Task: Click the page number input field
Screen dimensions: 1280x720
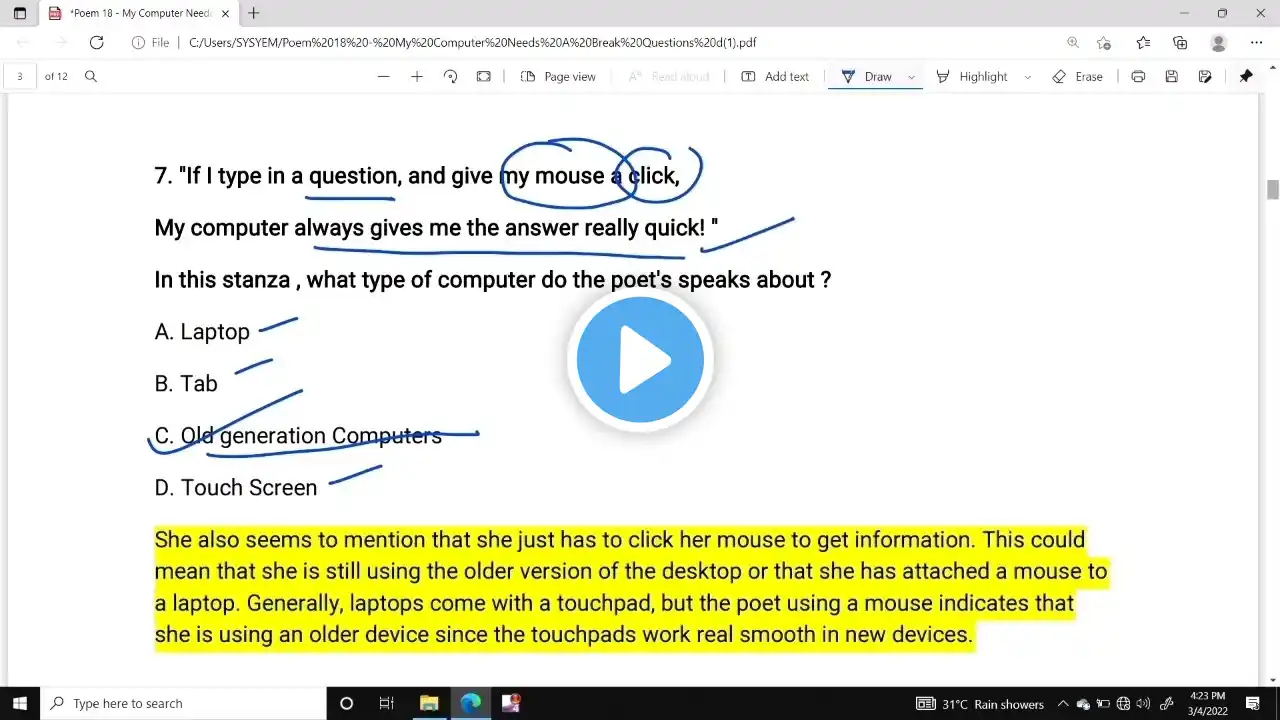Action: click(x=20, y=77)
